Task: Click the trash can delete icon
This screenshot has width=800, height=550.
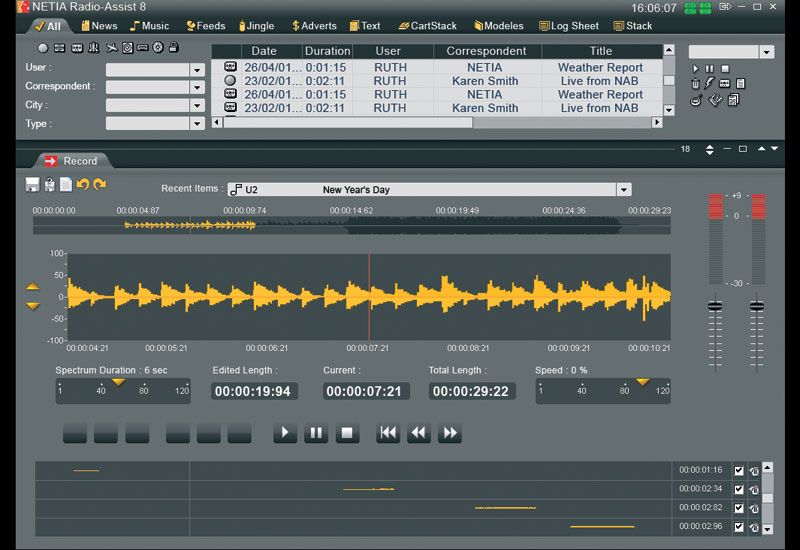Action: pos(695,84)
